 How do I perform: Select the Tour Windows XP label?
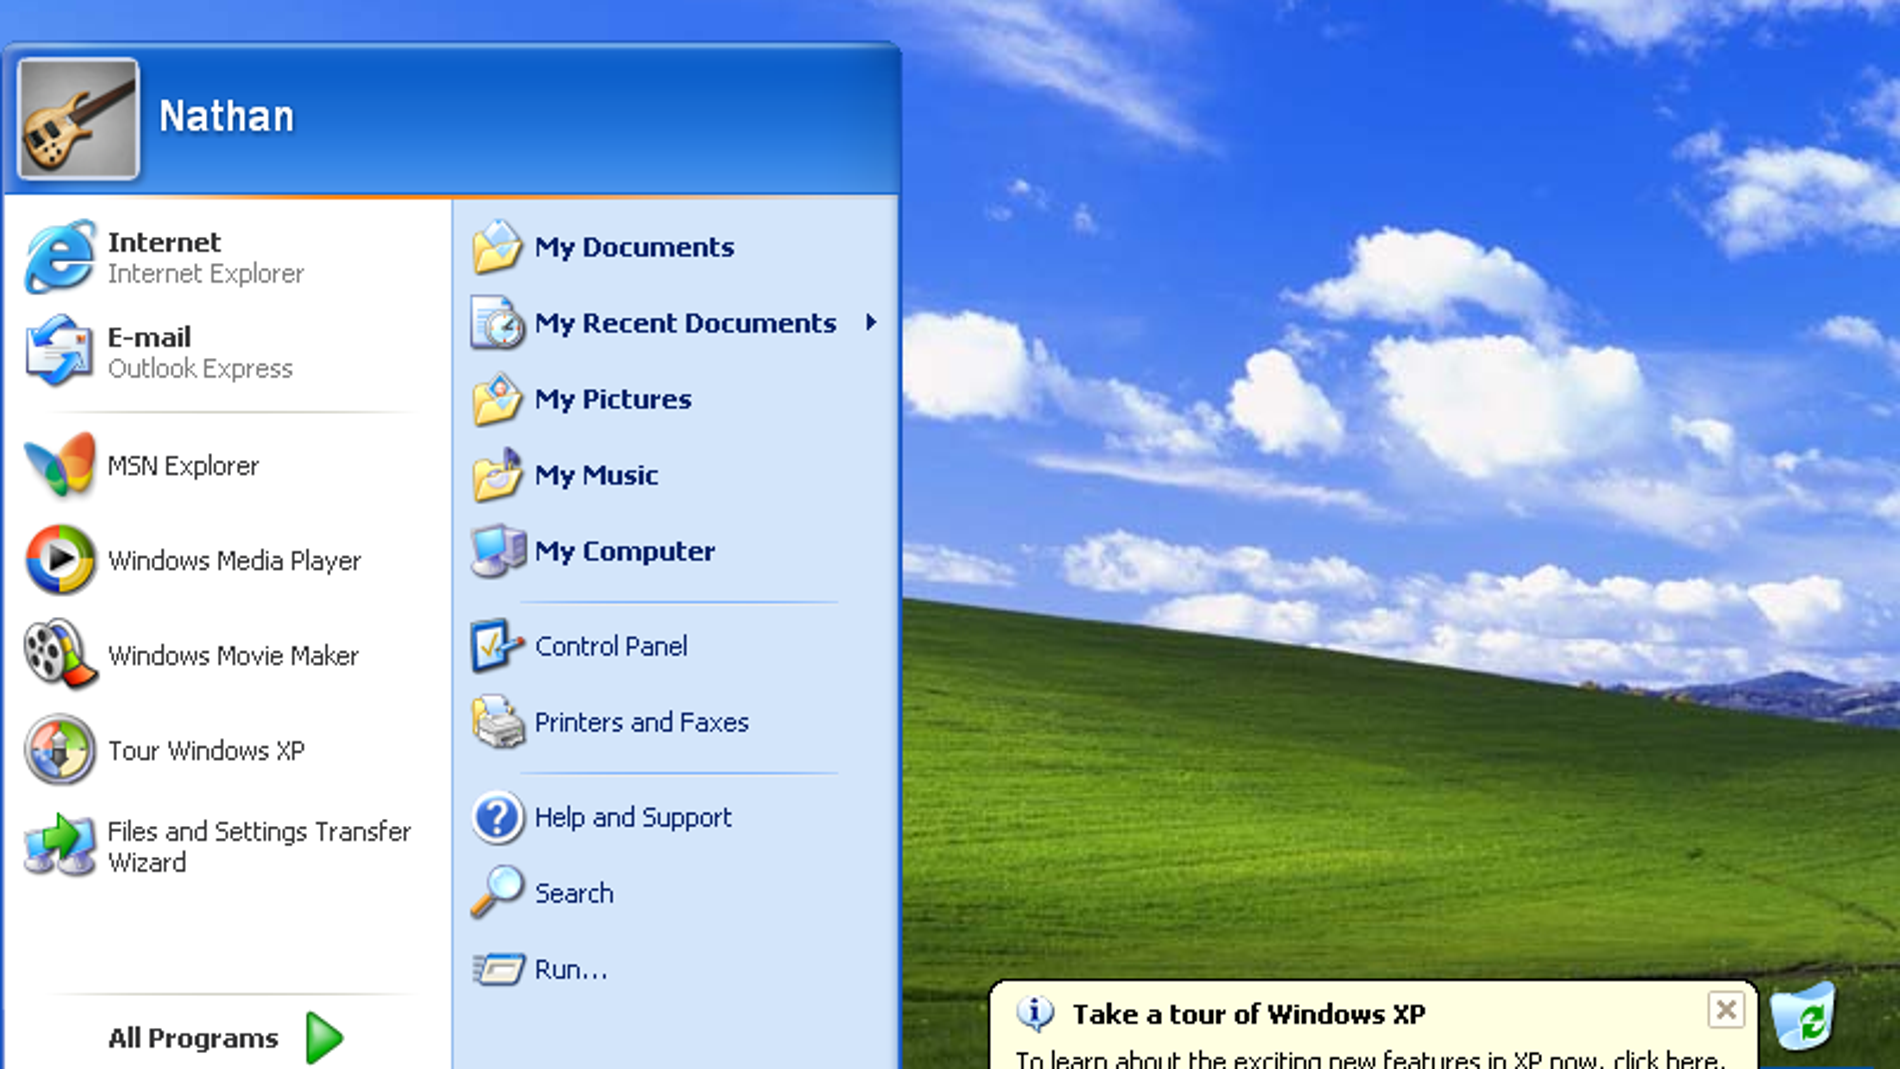pyautogui.click(x=206, y=751)
